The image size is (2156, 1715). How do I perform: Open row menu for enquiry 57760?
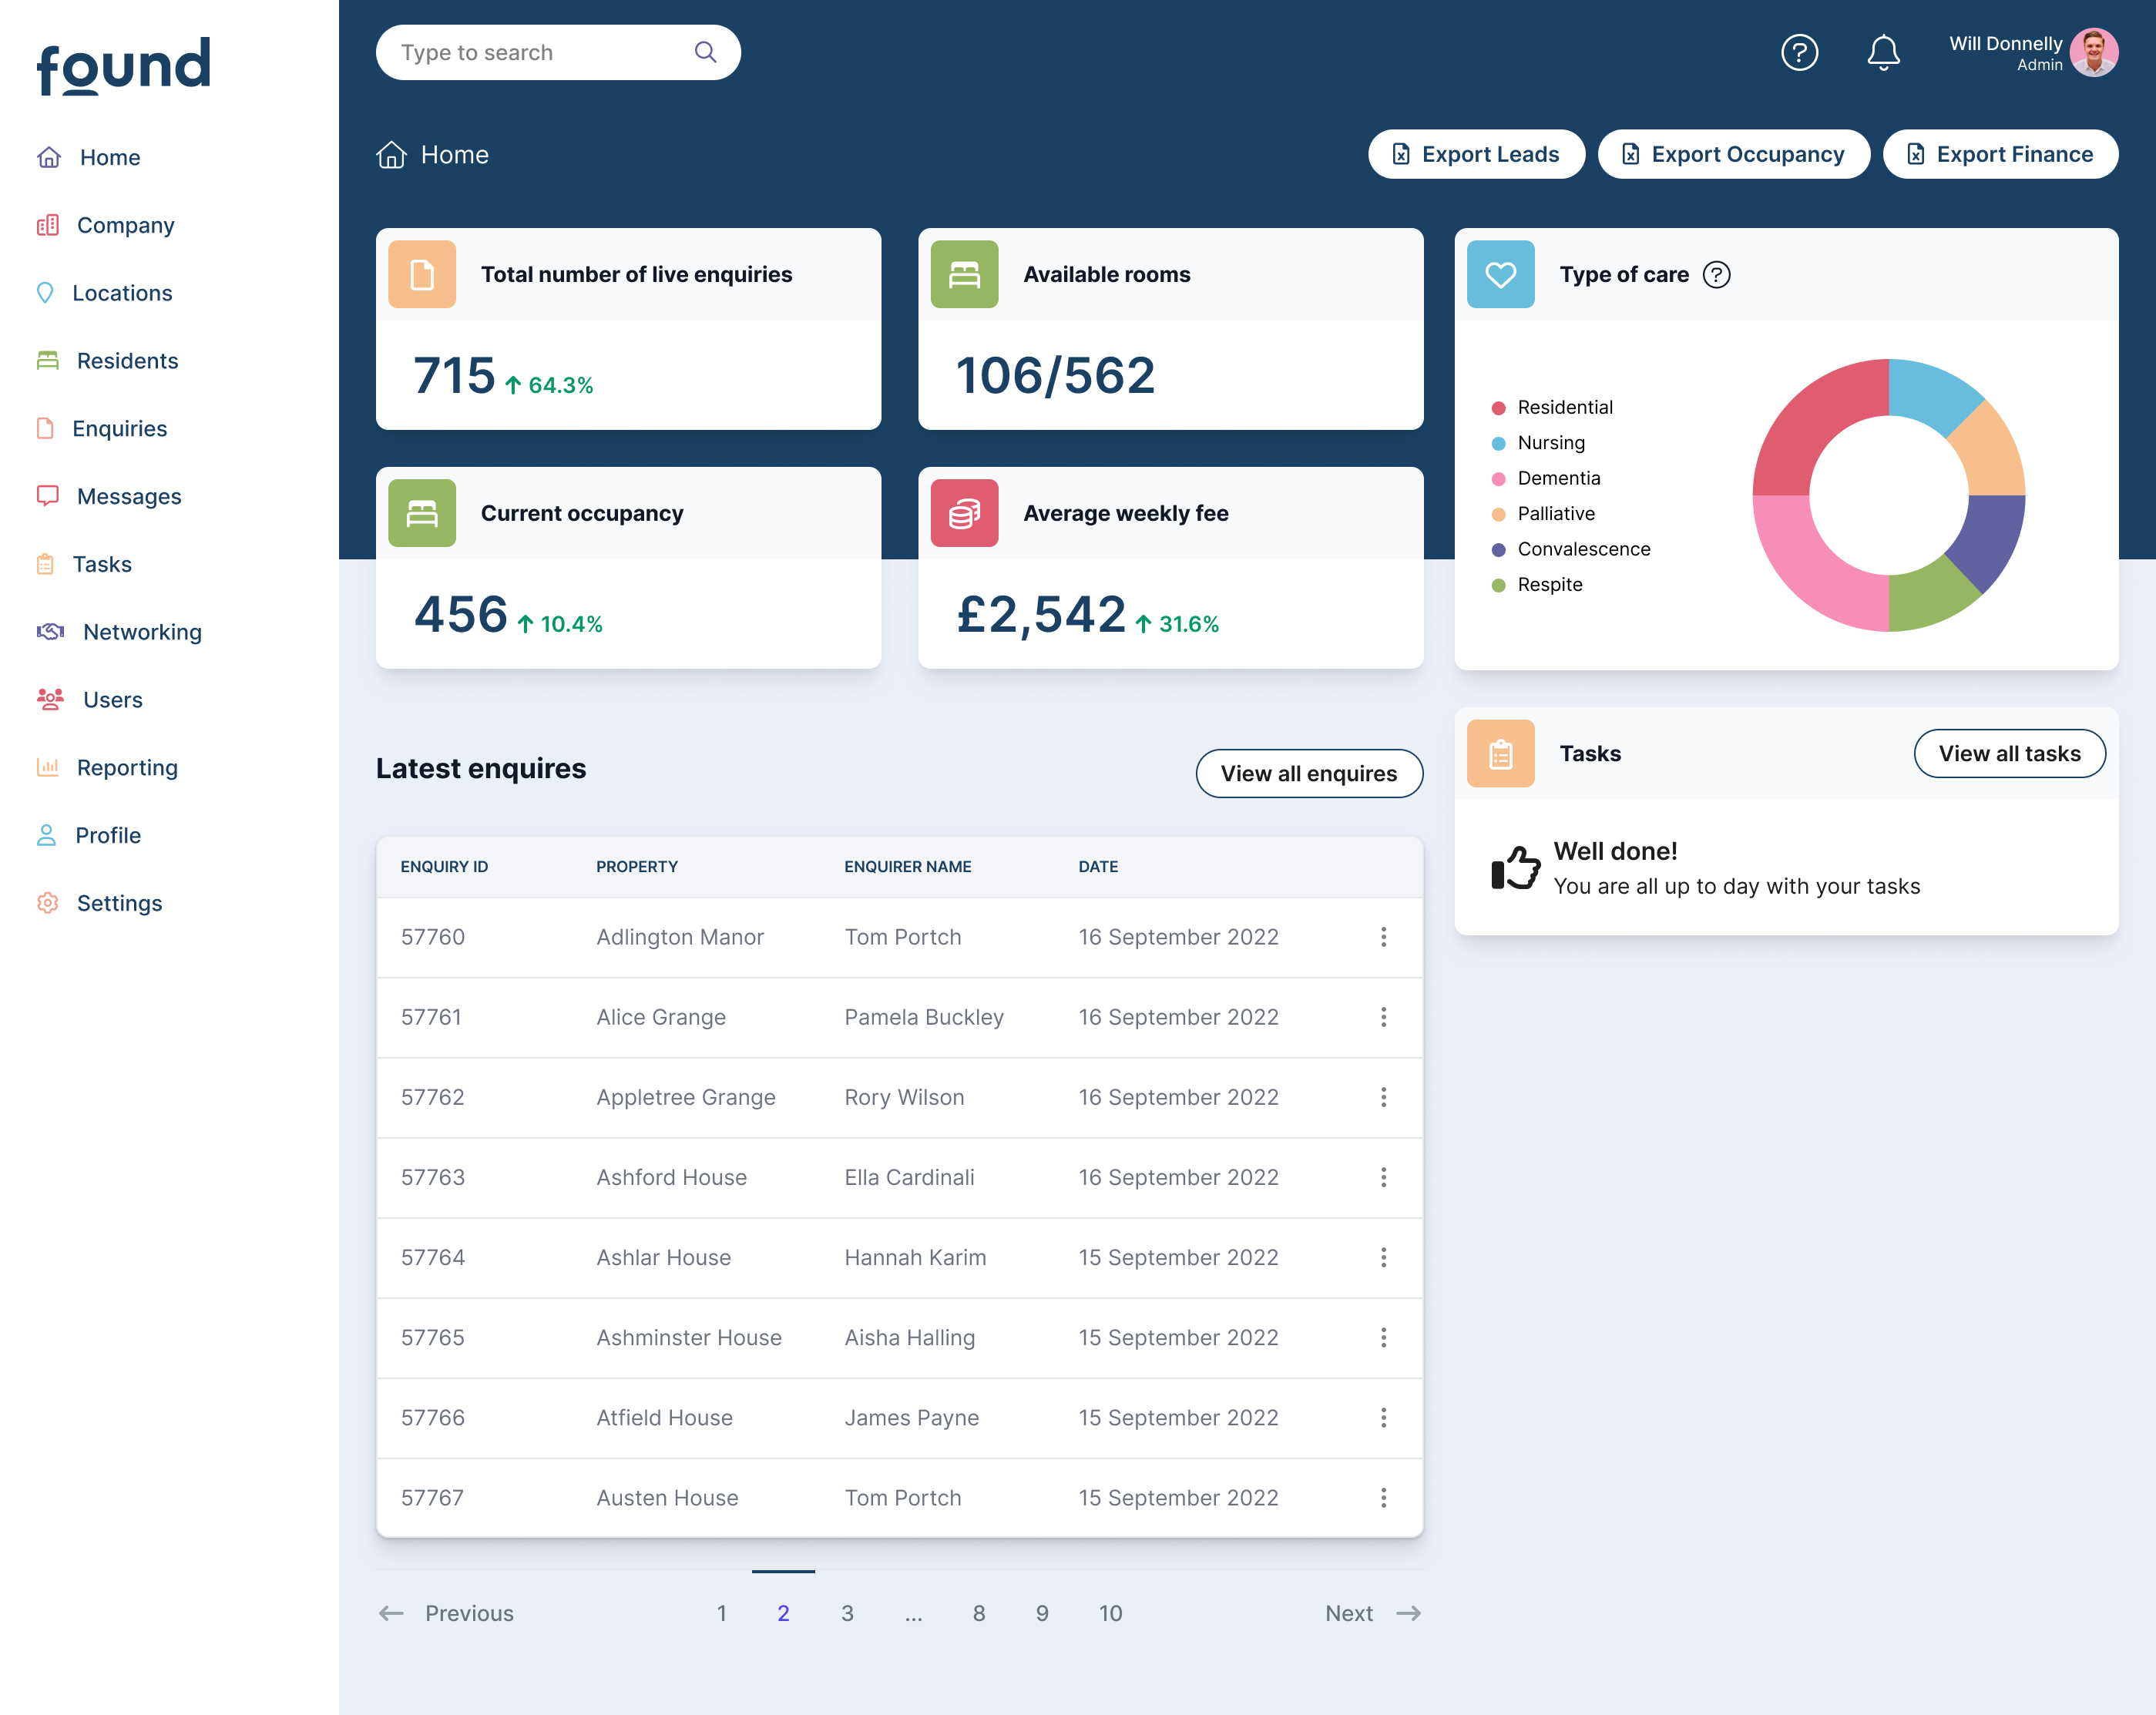[x=1383, y=937]
